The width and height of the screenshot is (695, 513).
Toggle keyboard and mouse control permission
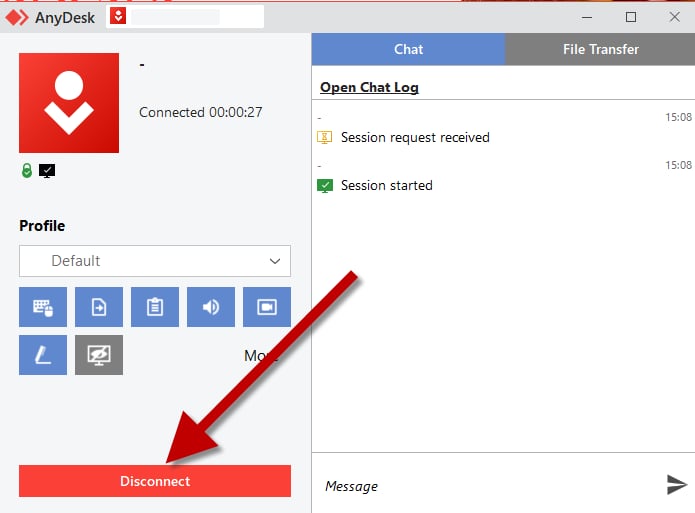click(43, 307)
